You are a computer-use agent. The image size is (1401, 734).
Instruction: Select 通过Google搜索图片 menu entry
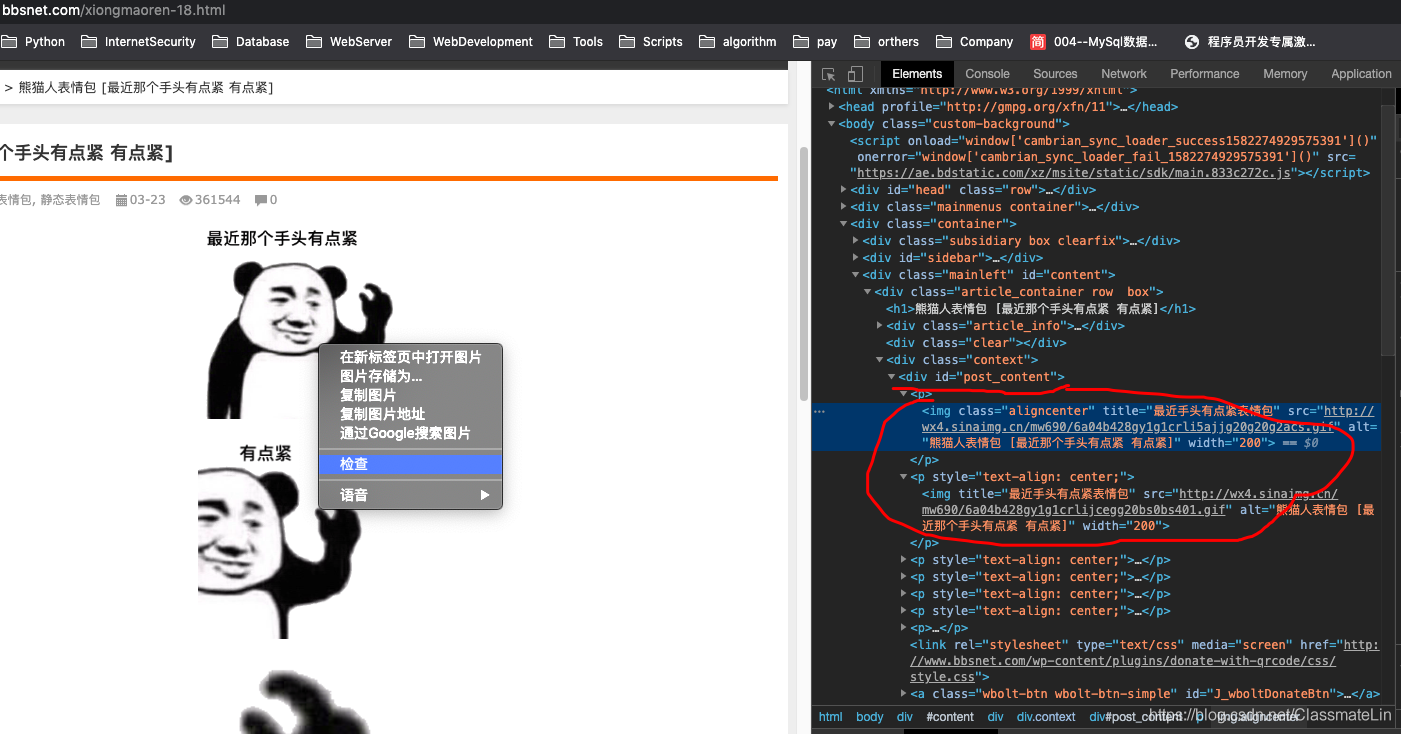tap(410, 433)
